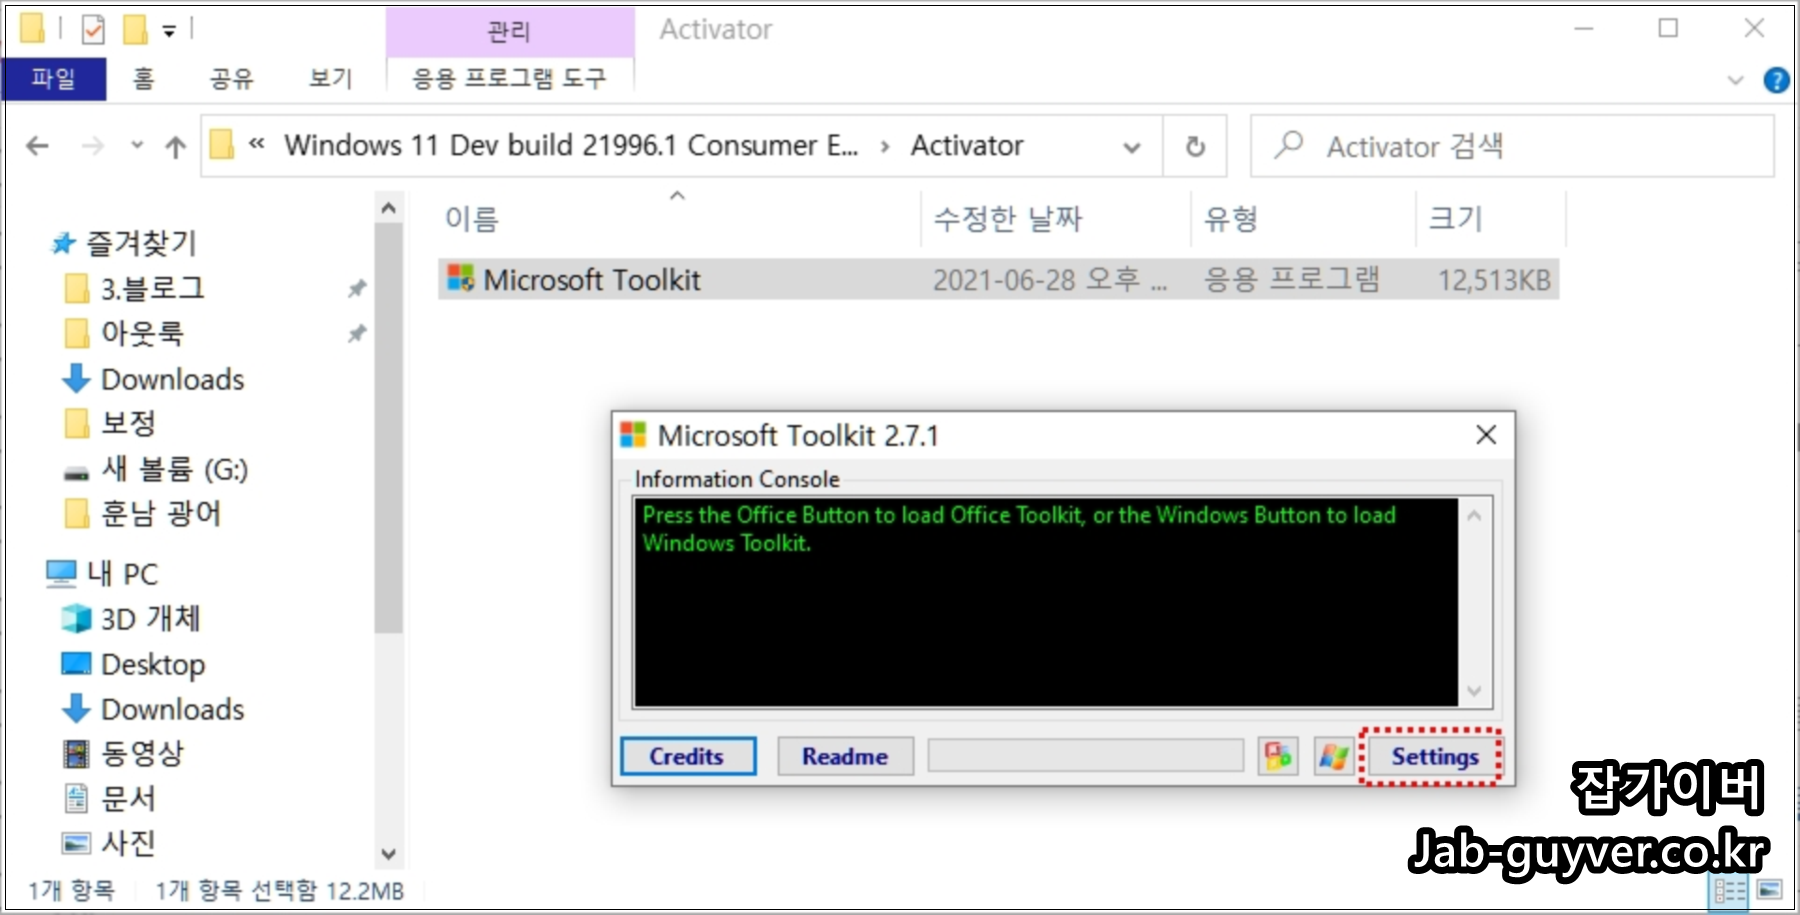Select 즐겨찾기 in the navigation pane
Screen dimensions: 1800x915
click(140, 242)
